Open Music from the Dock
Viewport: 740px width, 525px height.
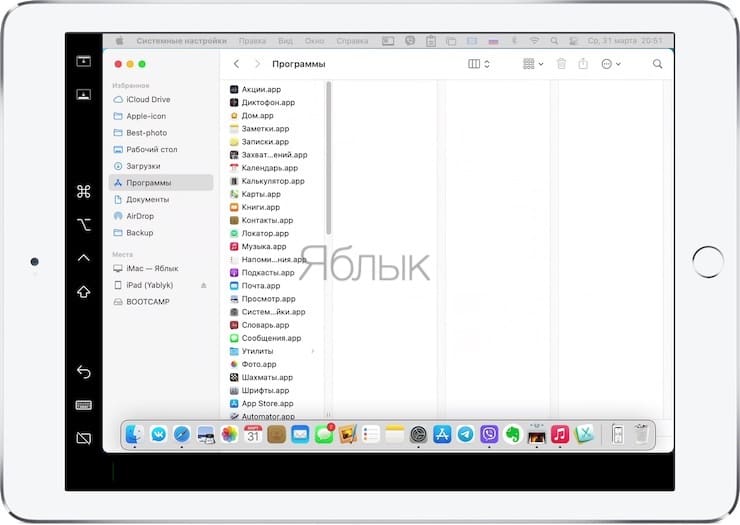[x=560, y=434]
